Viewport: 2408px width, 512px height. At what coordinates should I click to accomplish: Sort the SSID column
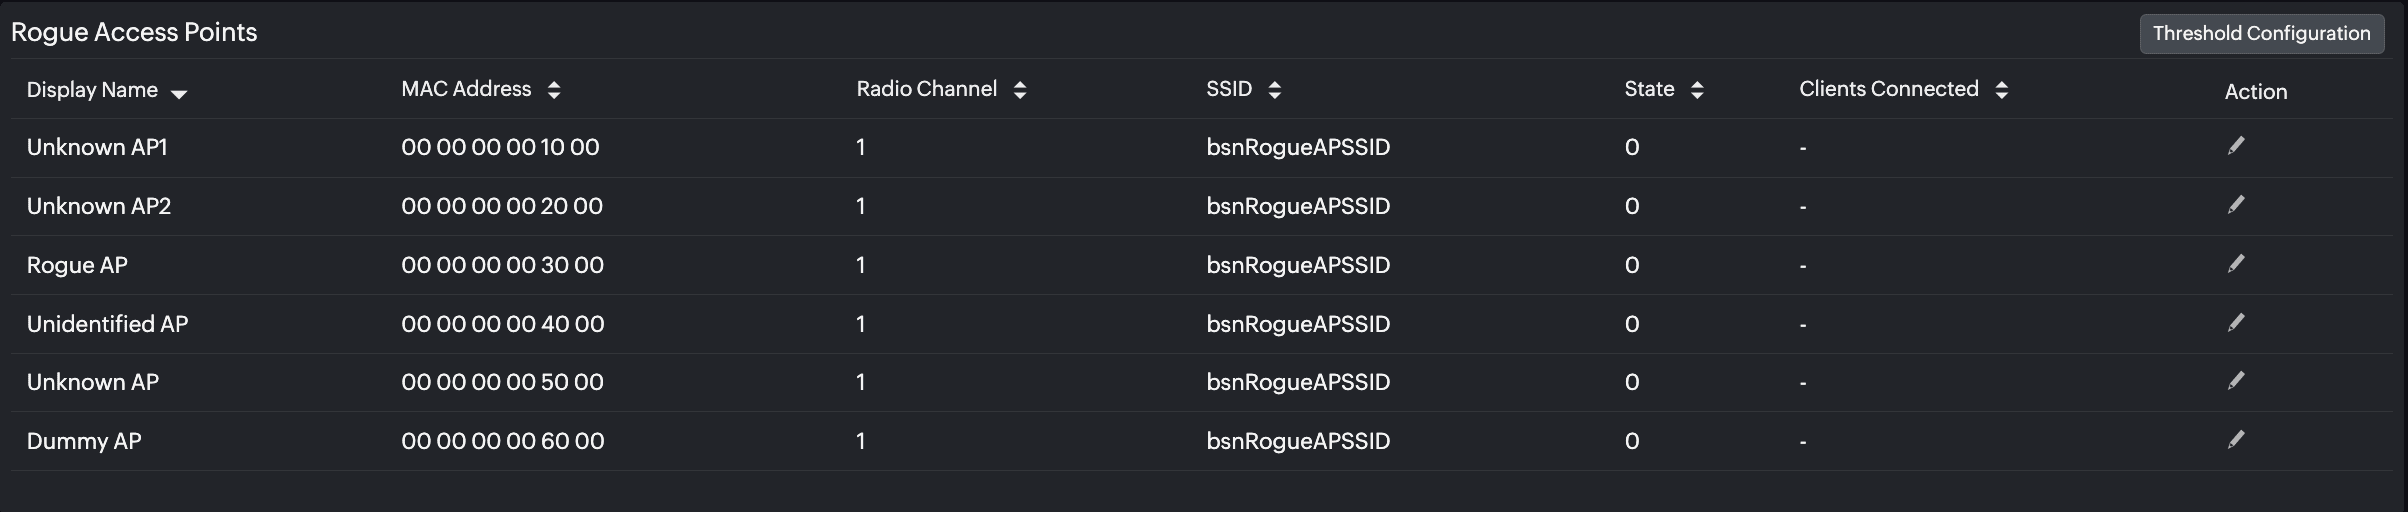pos(1274,90)
